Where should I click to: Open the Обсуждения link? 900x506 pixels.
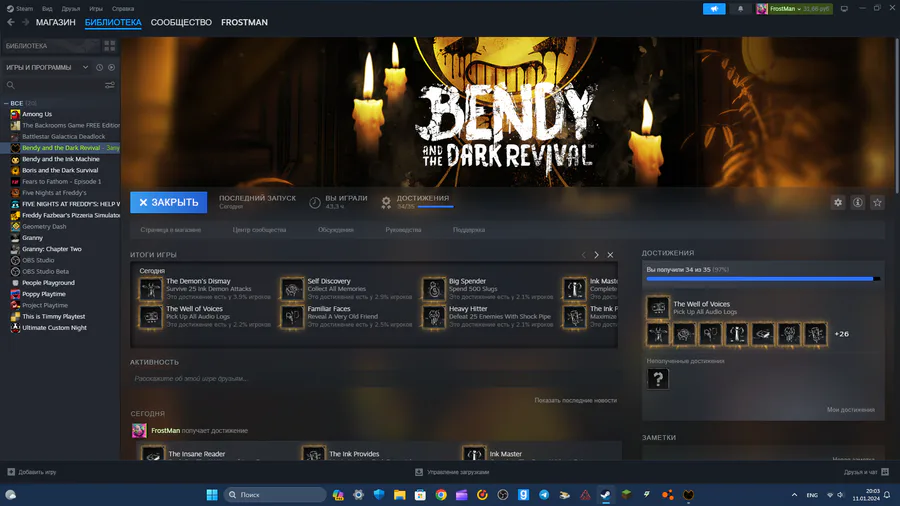[x=336, y=229]
